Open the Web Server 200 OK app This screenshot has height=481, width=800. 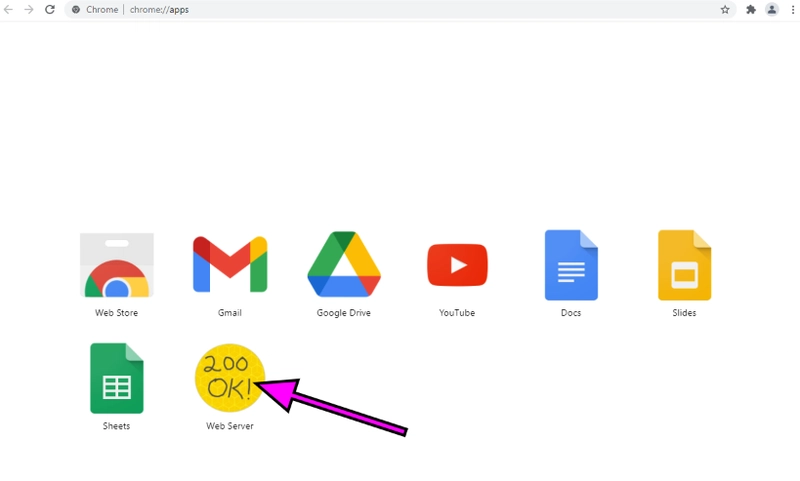(x=230, y=378)
